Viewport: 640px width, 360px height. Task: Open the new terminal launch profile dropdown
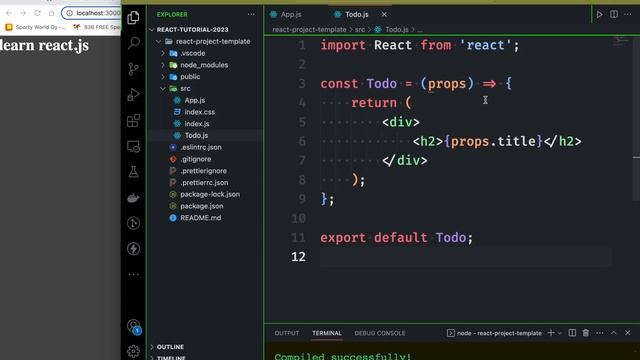click(560, 333)
